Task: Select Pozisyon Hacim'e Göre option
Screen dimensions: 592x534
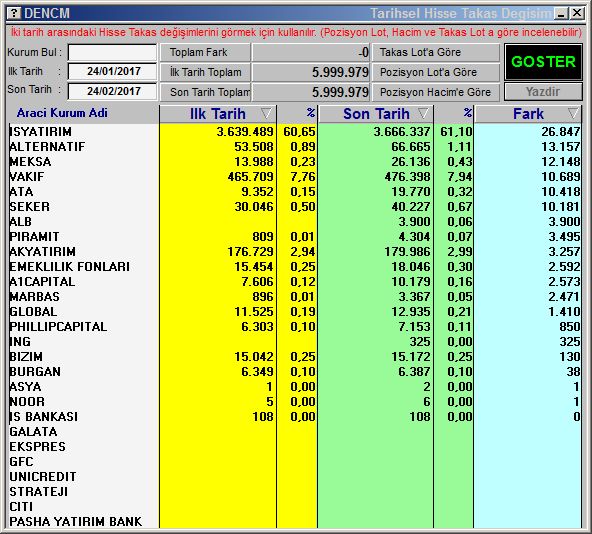Action: point(436,92)
